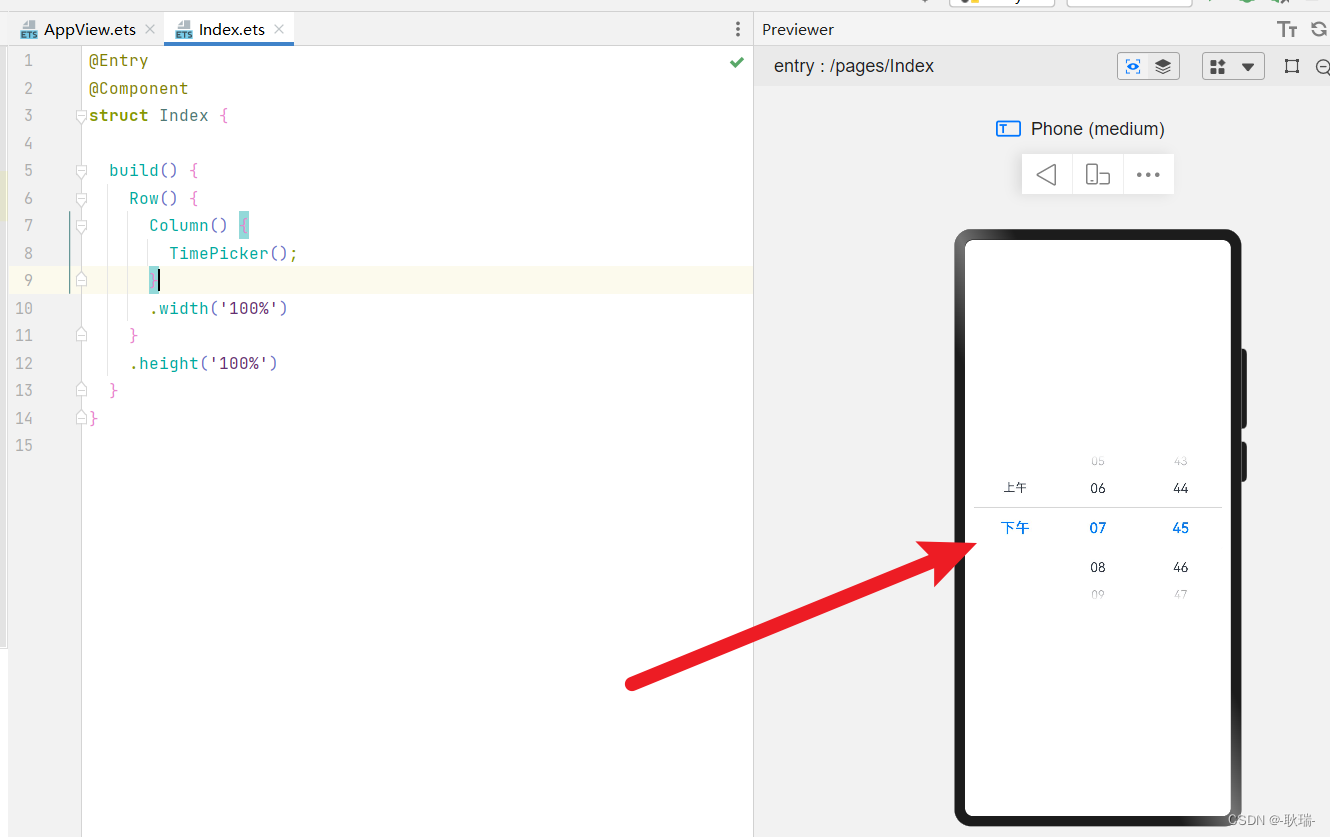
Task: Choose hour 06 in the time picker
Action: pyautogui.click(x=1098, y=488)
